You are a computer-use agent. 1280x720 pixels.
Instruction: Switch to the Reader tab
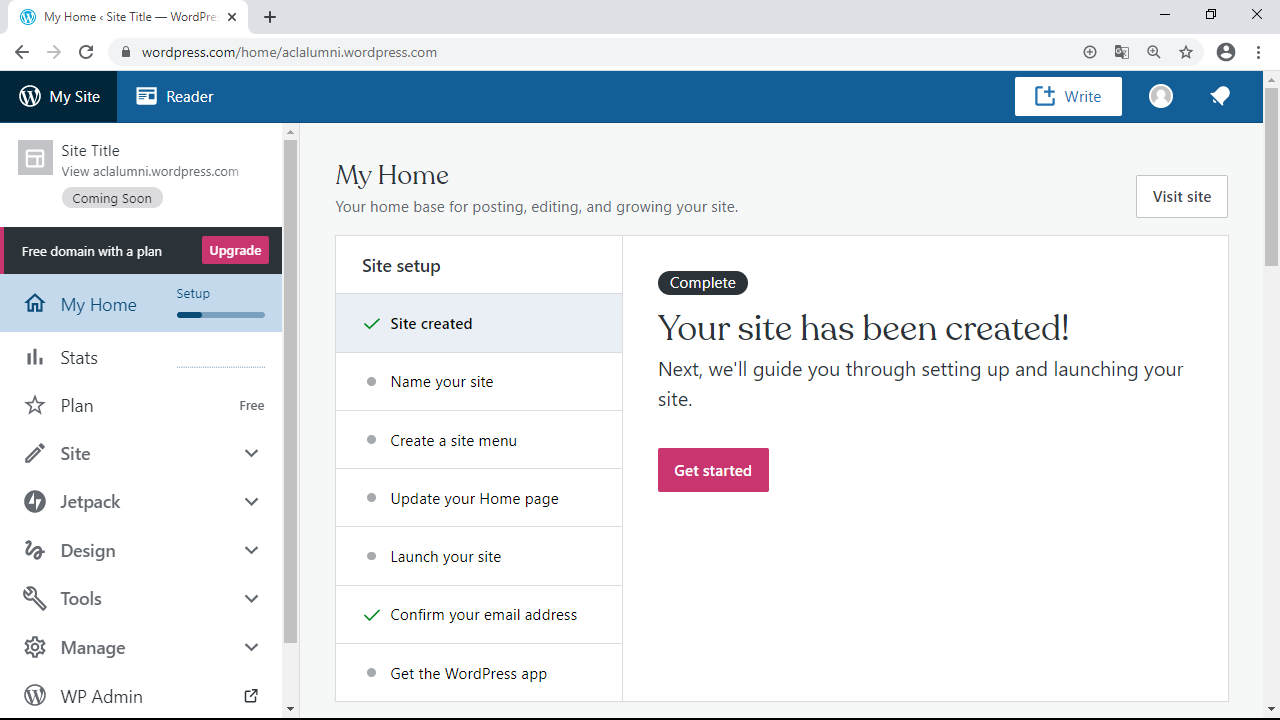175,96
